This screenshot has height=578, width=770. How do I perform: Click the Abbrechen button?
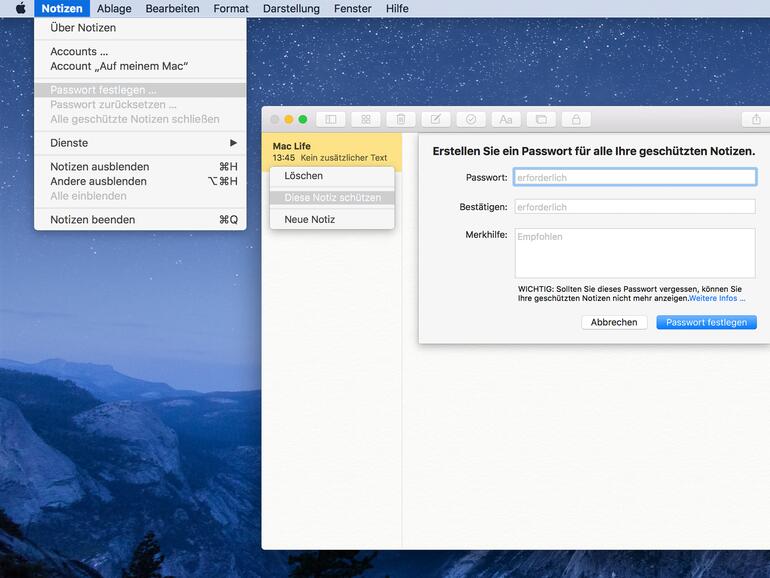click(x=614, y=322)
